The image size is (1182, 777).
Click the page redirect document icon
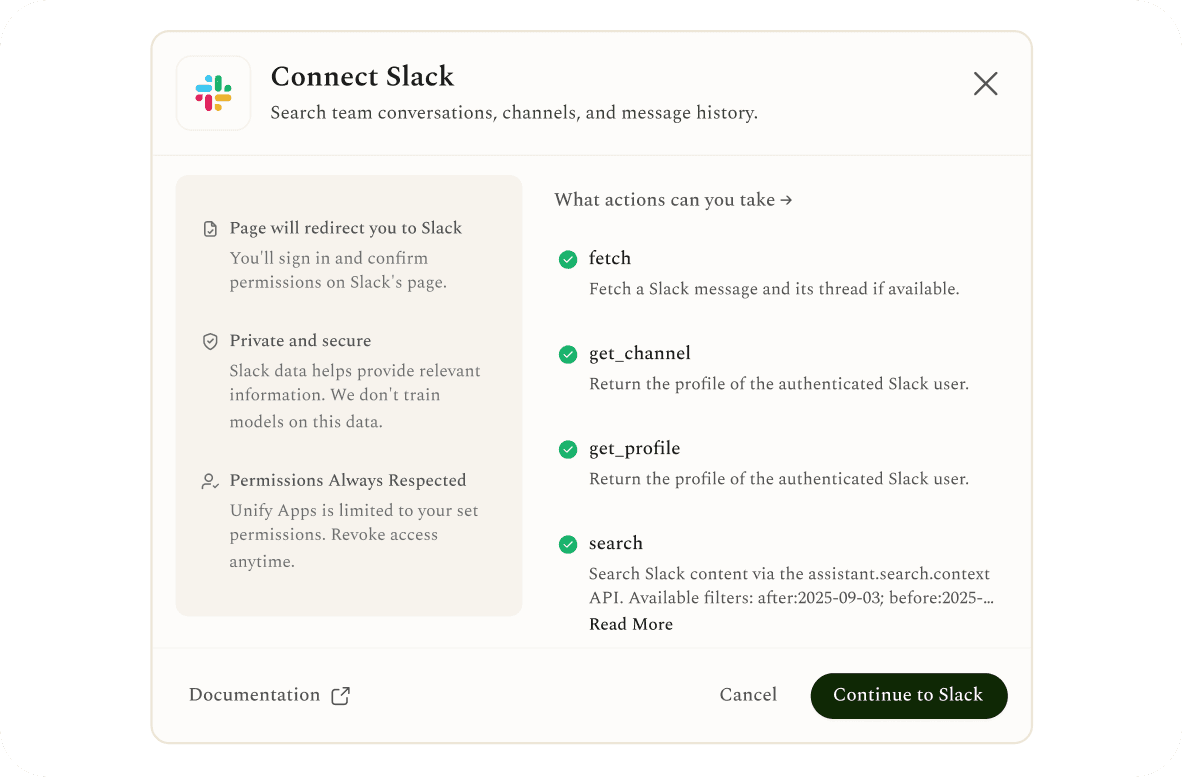[x=210, y=229]
